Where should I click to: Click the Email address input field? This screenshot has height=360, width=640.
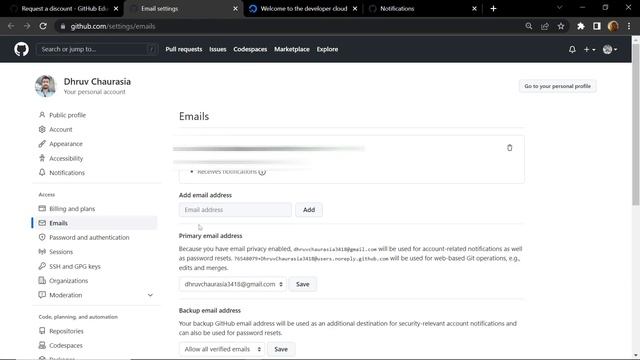pos(235,210)
